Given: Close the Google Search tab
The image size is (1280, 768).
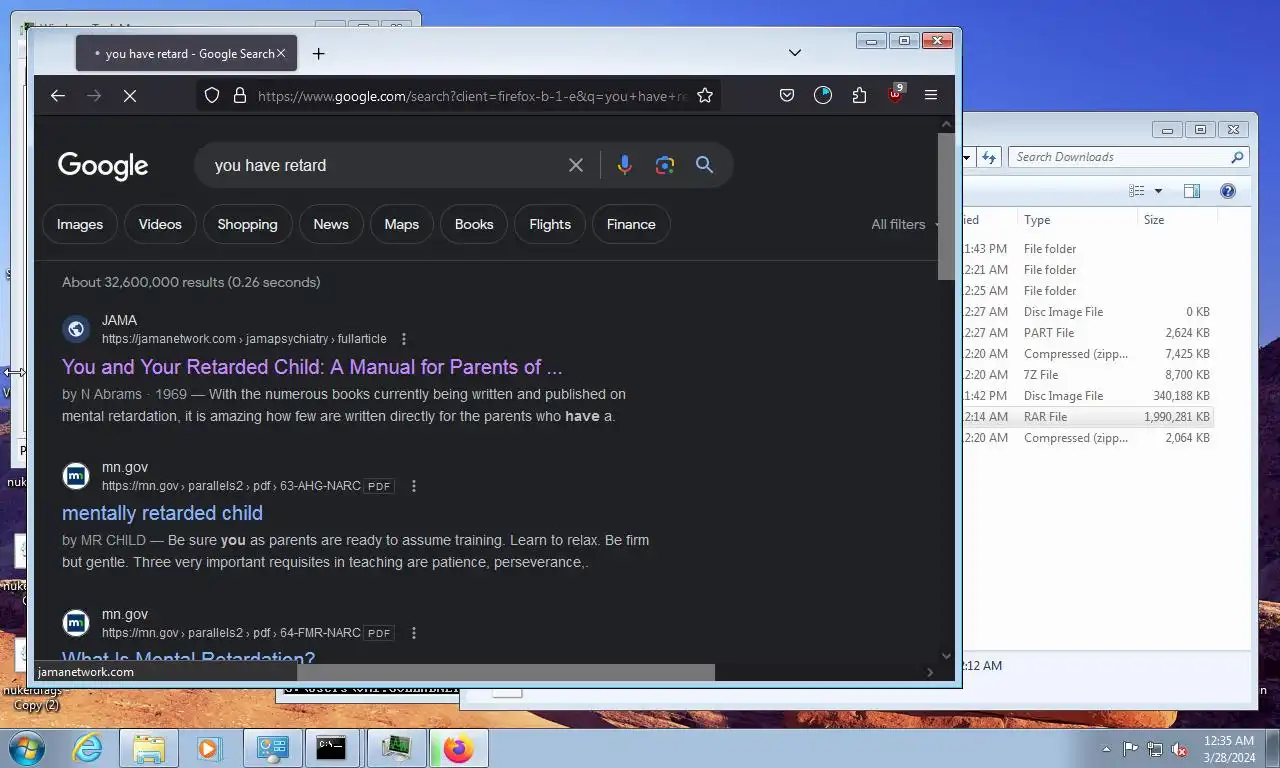Looking at the screenshot, I should click(281, 53).
